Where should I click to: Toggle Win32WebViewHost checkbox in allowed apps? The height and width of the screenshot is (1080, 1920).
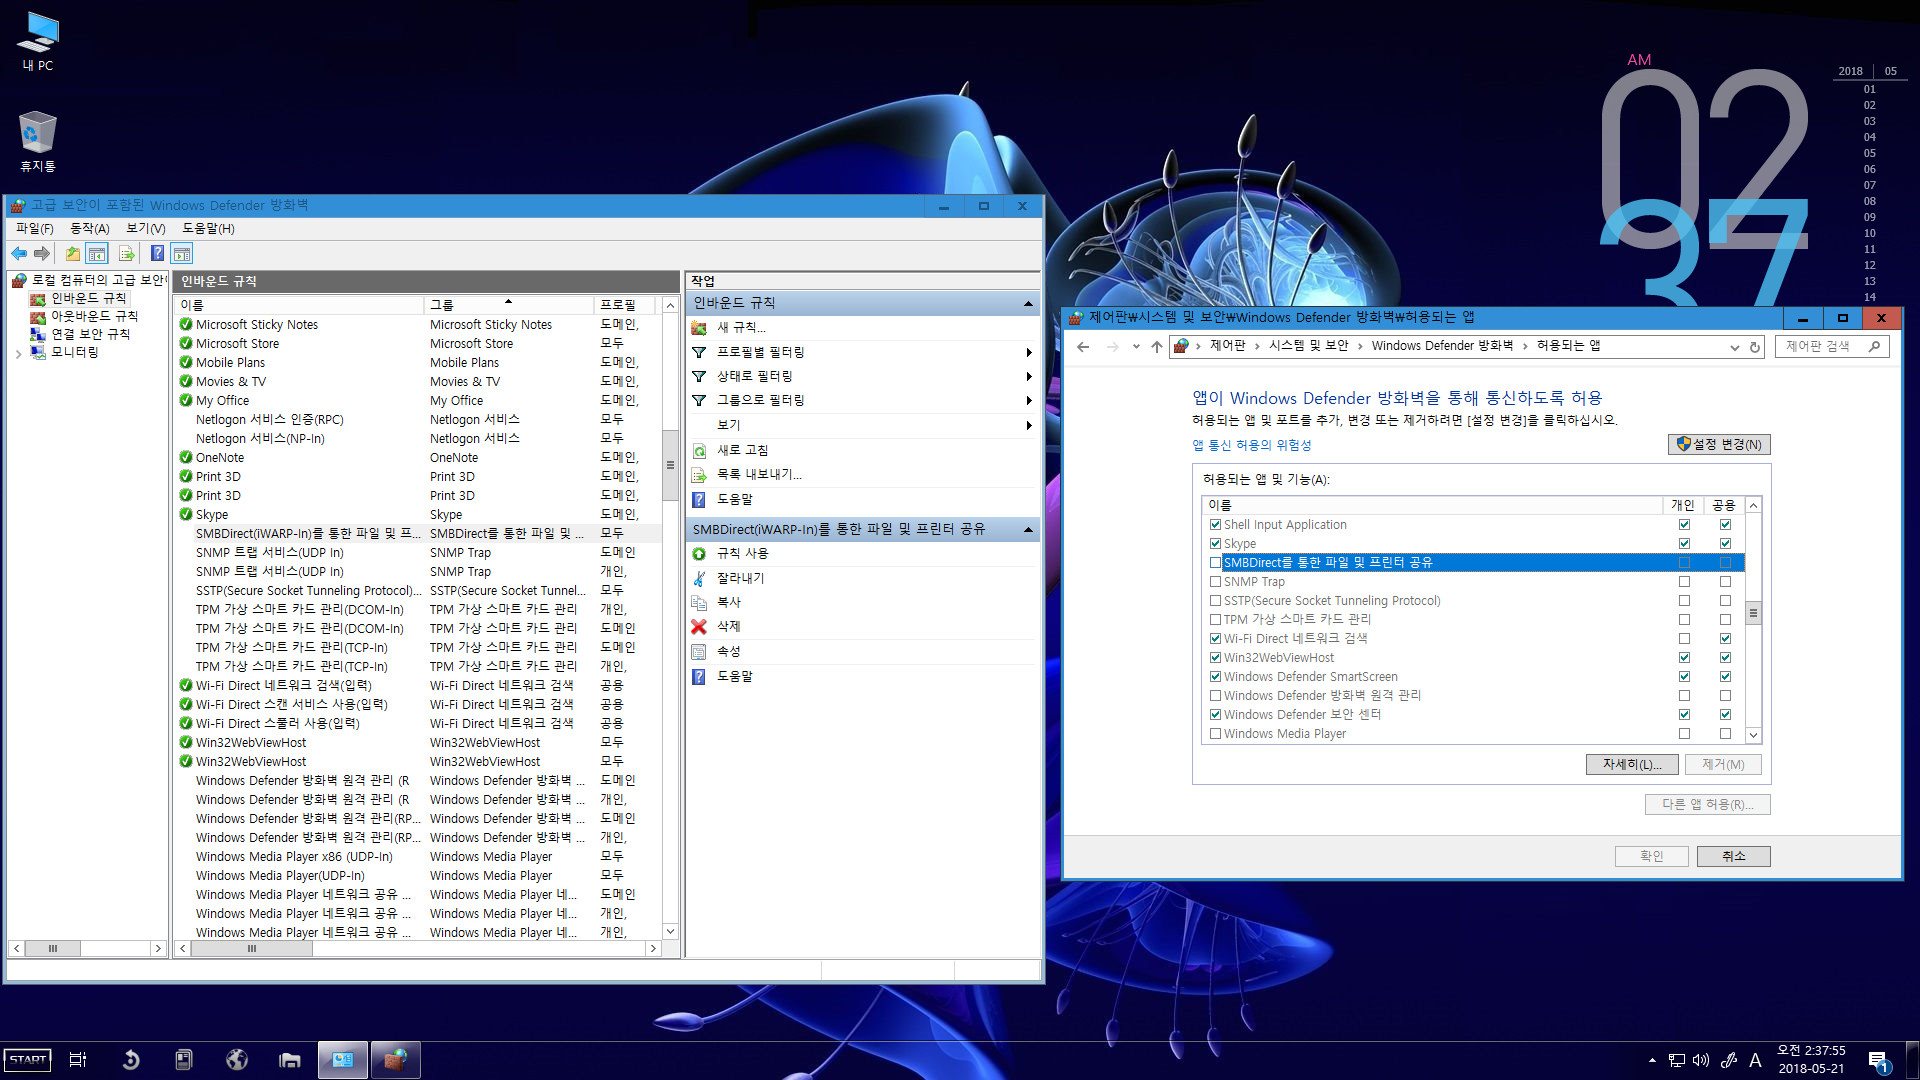(1215, 658)
